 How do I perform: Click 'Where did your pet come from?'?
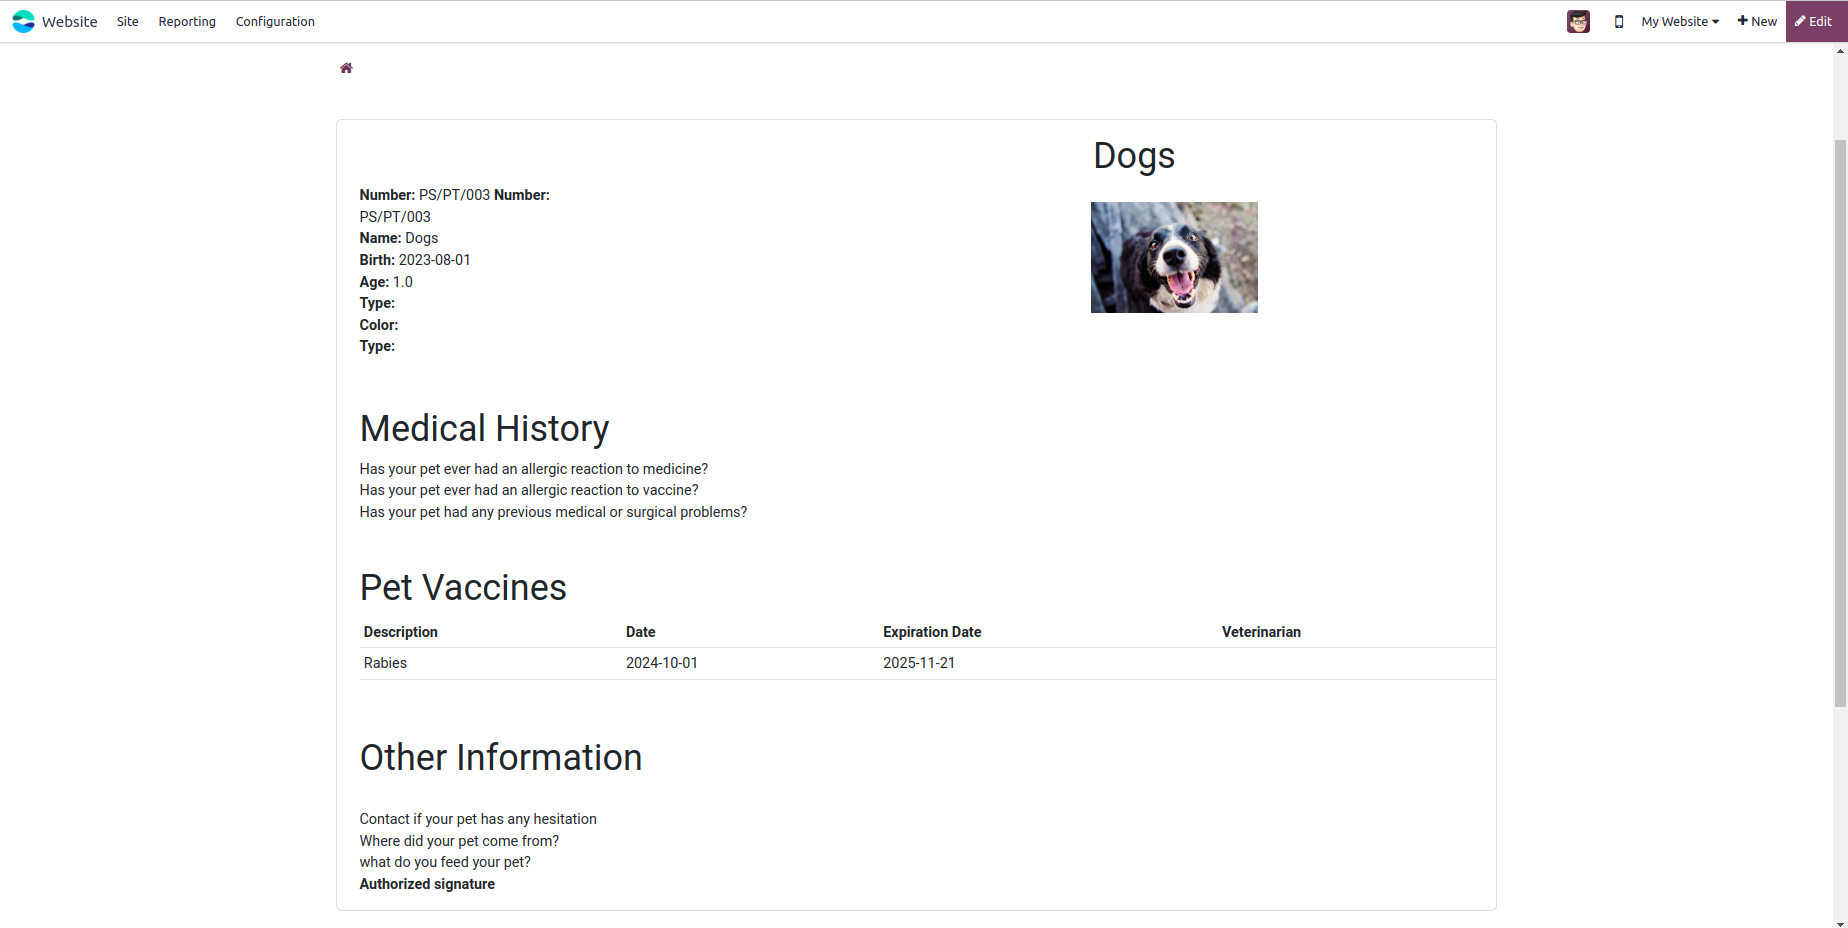click(x=459, y=841)
